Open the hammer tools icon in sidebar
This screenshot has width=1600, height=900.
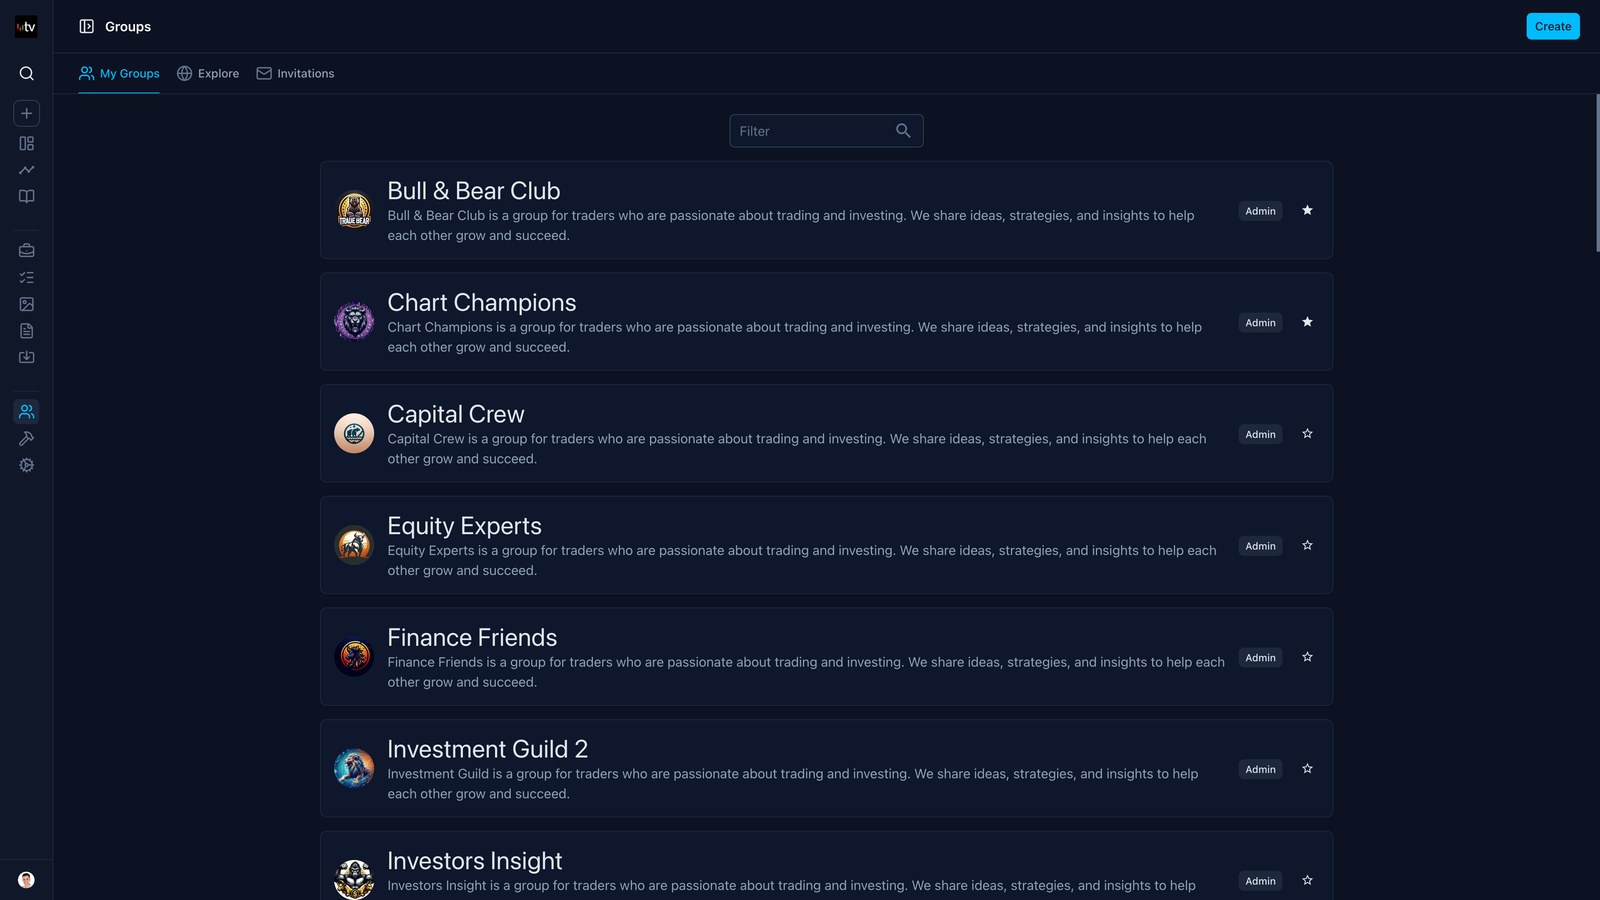coord(27,438)
